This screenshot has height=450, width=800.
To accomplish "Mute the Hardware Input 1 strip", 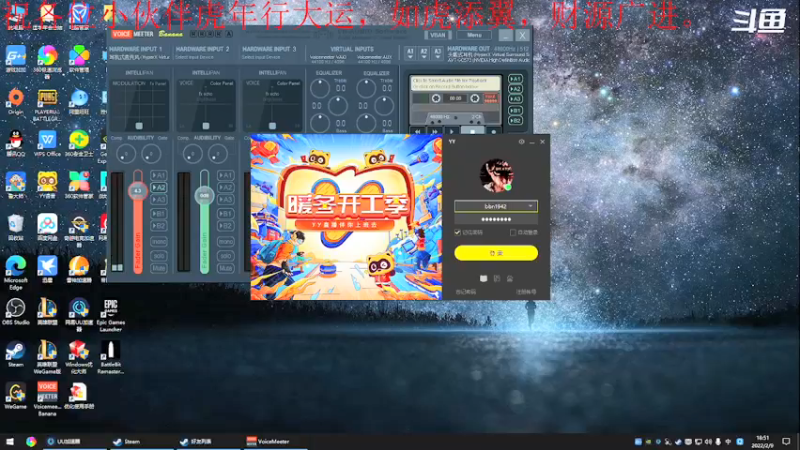I will (159, 268).
